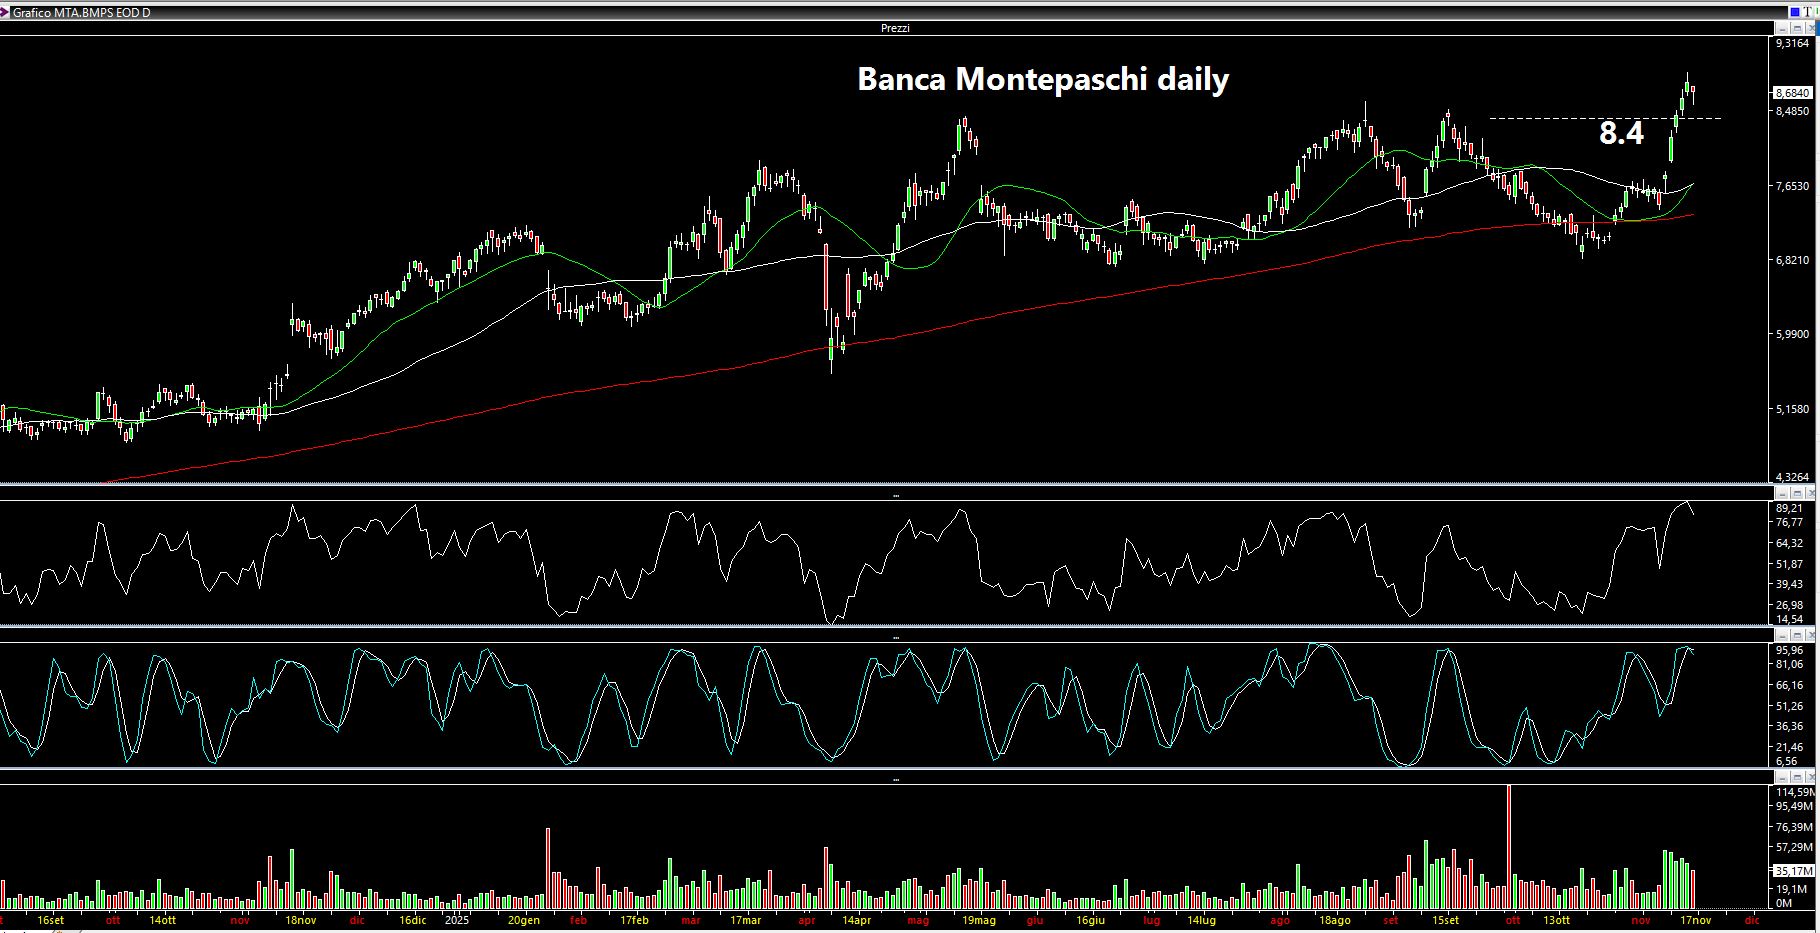Click the 6,56 stochastic scale value
Image resolution: width=1820 pixels, height=933 pixels.
1786,761
